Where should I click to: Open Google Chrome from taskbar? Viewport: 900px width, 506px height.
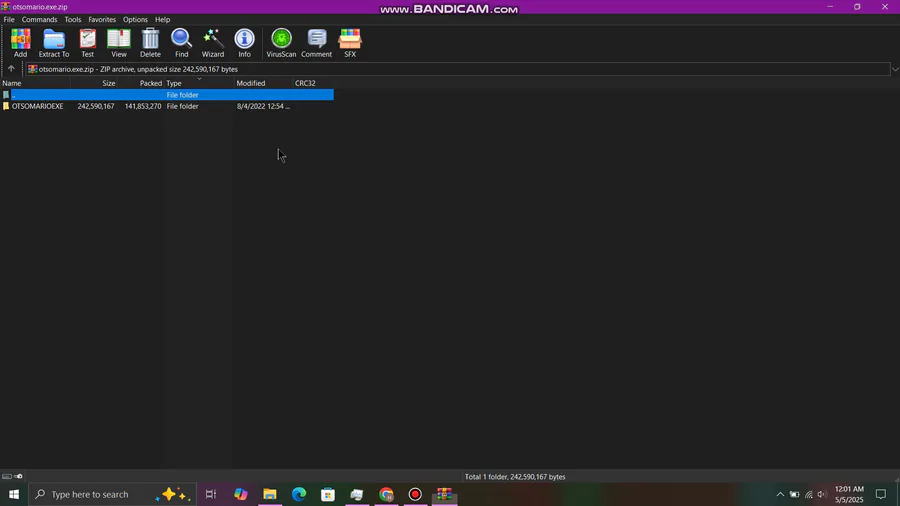pyautogui.click(x=386, y=494)
